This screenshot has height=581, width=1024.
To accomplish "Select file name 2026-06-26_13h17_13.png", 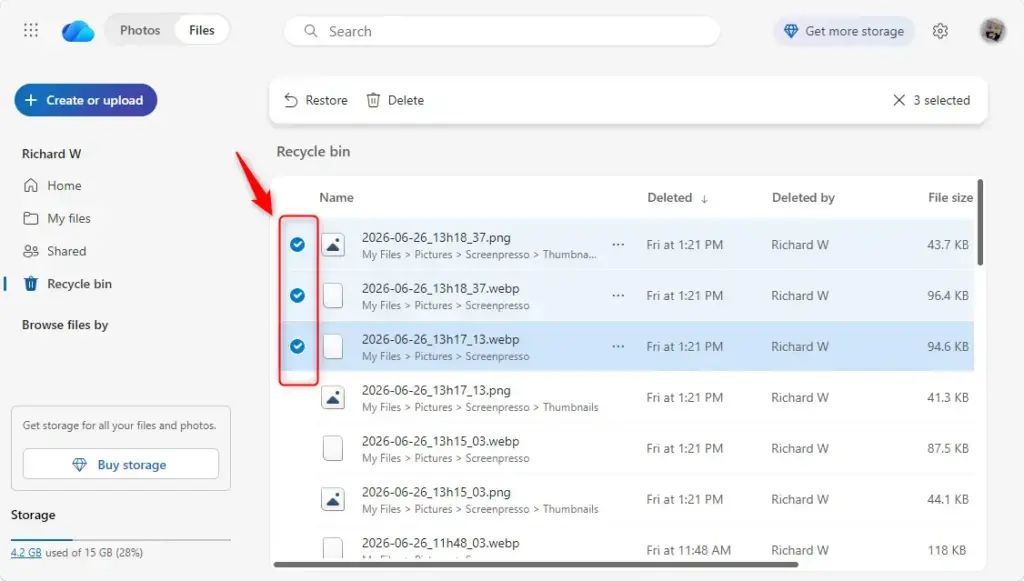I will point(436,390).
